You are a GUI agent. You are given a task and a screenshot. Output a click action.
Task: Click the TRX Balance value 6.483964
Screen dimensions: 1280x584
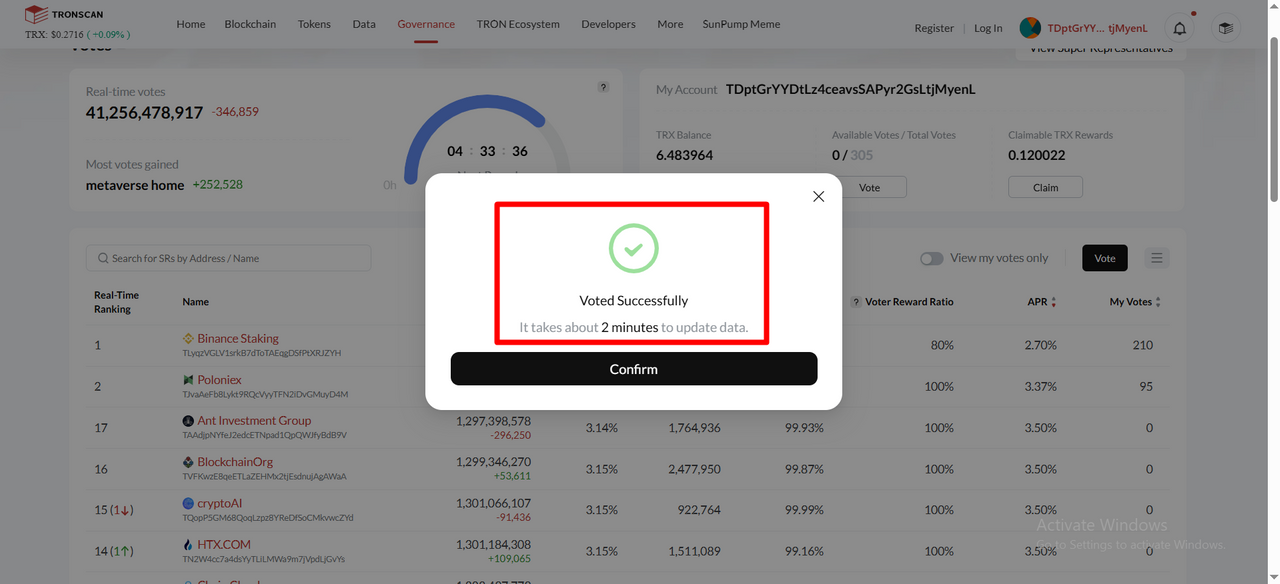point(684,155)
